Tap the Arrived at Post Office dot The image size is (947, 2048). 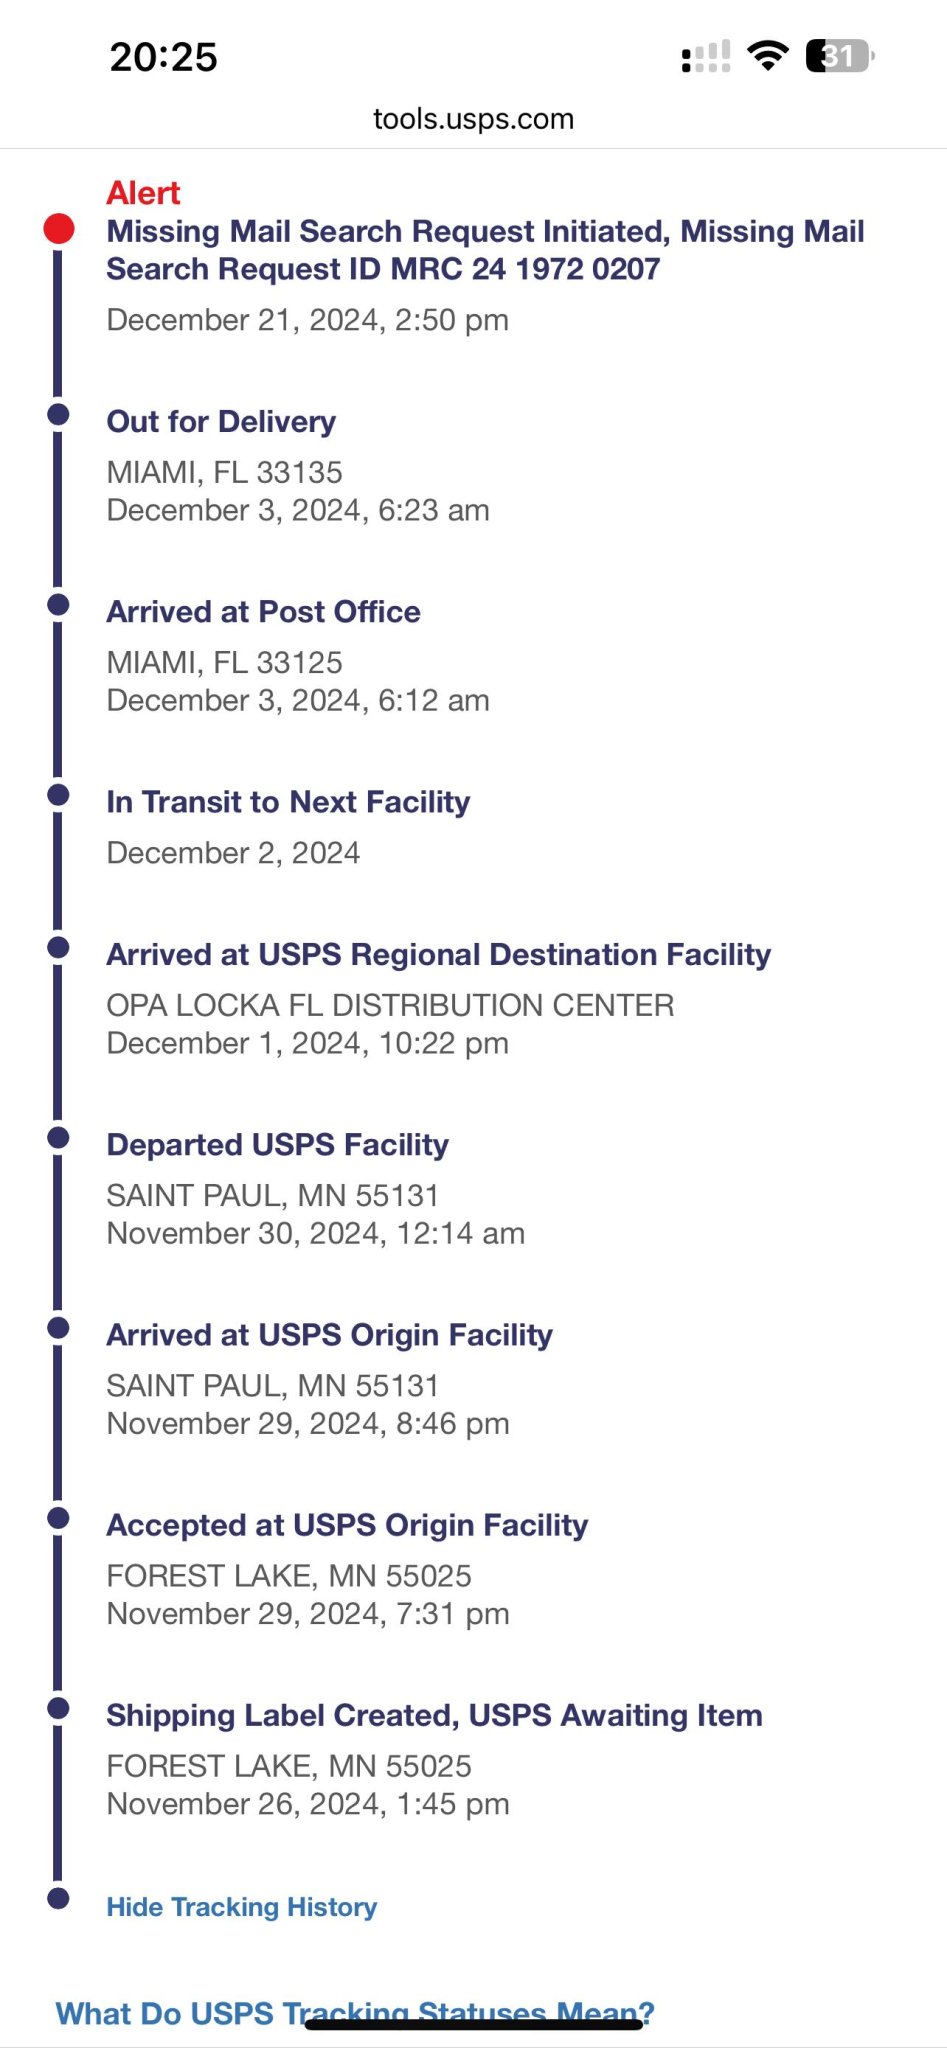[x=58, y=604]
